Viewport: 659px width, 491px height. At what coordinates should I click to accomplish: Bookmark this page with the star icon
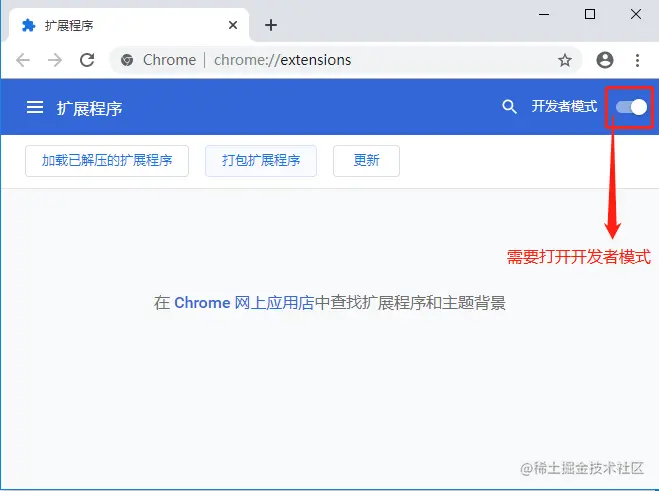point(564,61)
